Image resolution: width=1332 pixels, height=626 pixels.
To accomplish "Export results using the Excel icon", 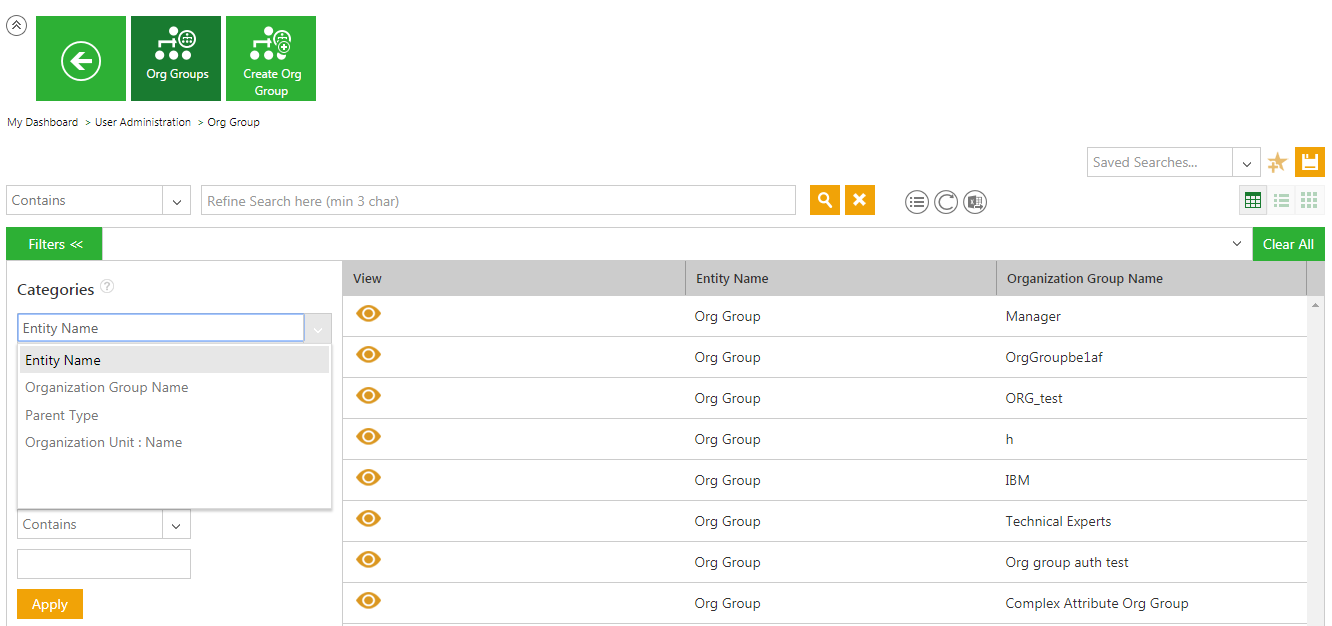I will (x=976, y=202).
